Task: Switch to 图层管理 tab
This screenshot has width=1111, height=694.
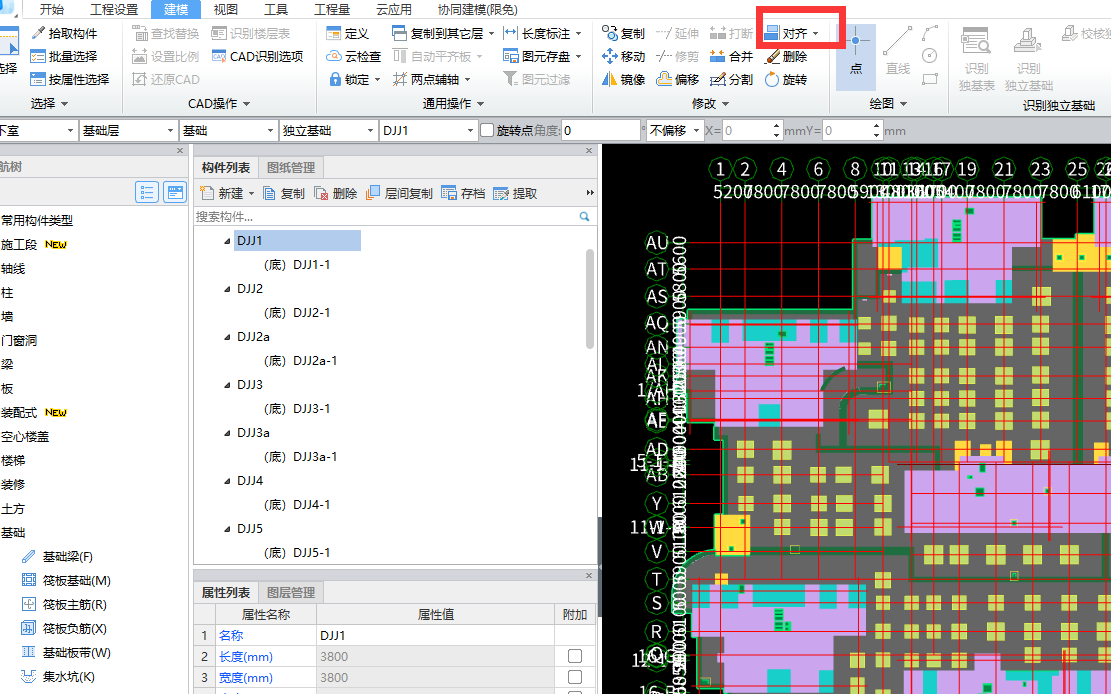Action: point(291,593)
